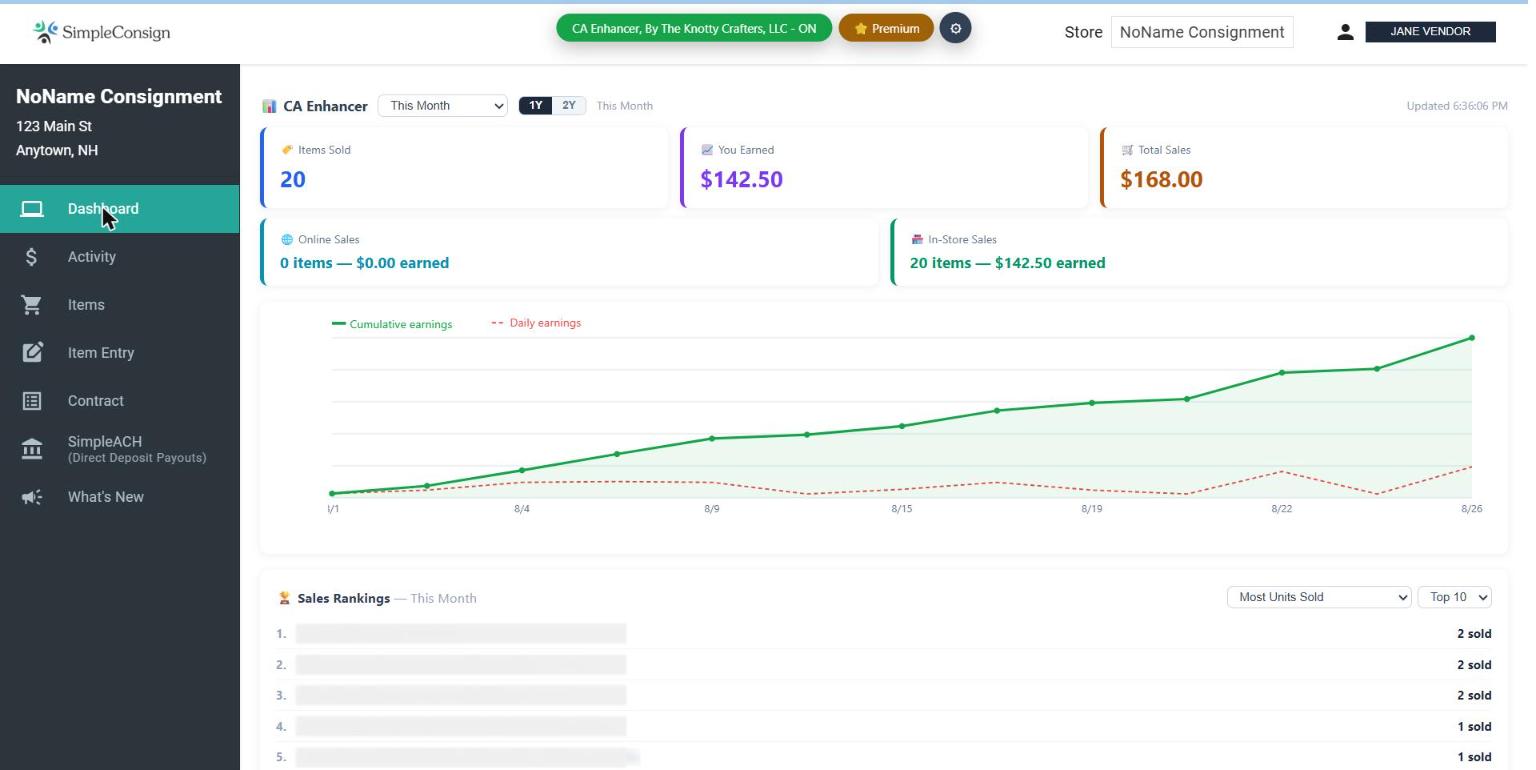Open the Most Units Sold dropdown

click(x=1319, y=597)
